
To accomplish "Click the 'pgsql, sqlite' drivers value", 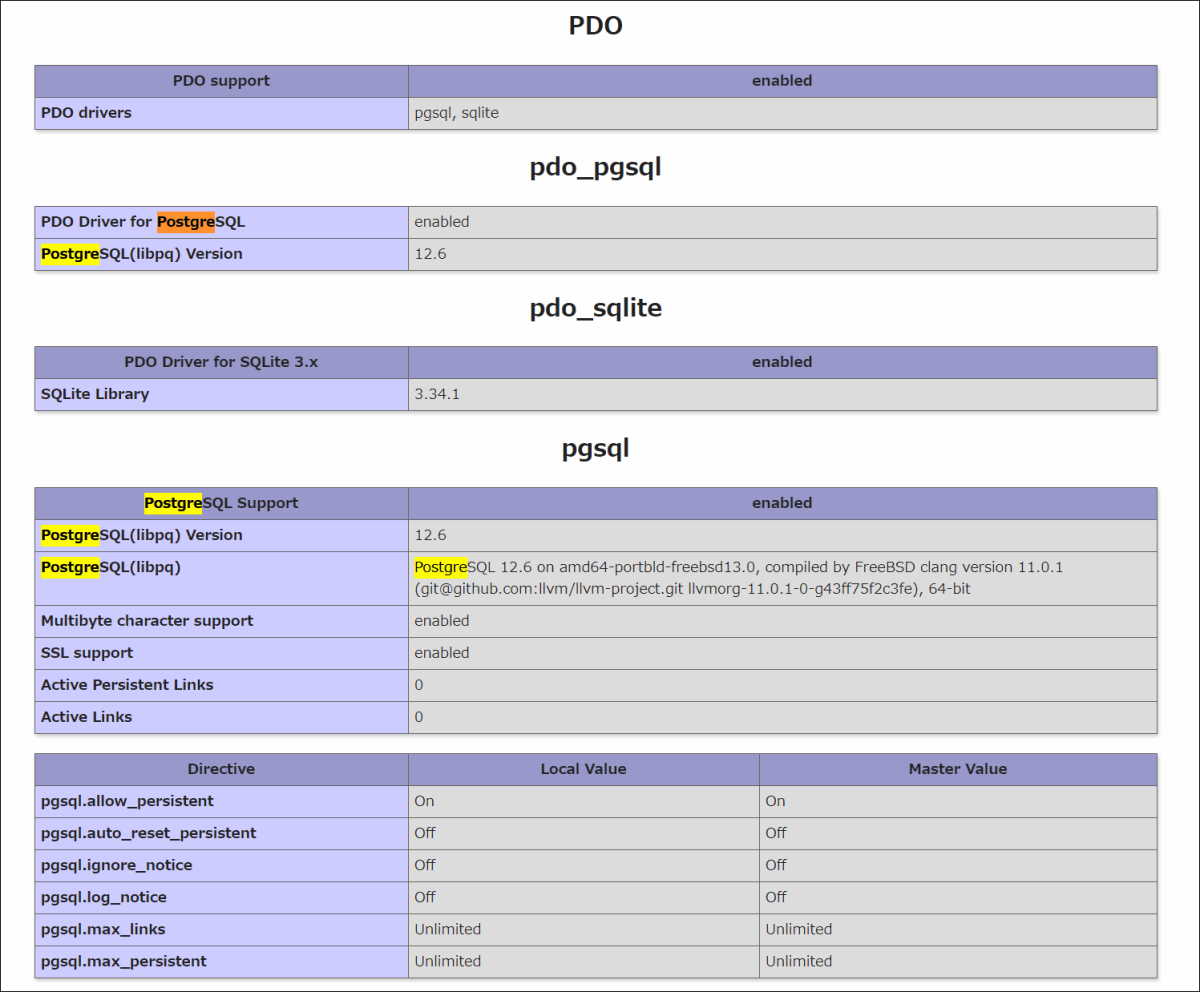I will [456, 113].
